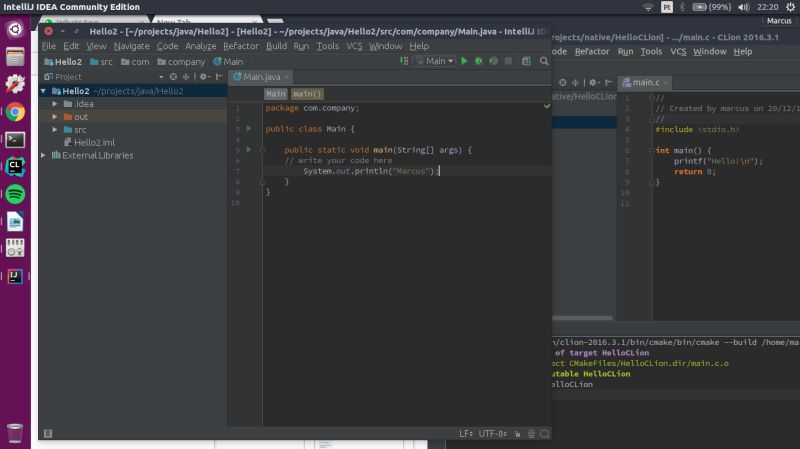This screenshot has width=800, height=449.
Task: Fold the main method using its gutter fold marker
Action: coord(262,150)
